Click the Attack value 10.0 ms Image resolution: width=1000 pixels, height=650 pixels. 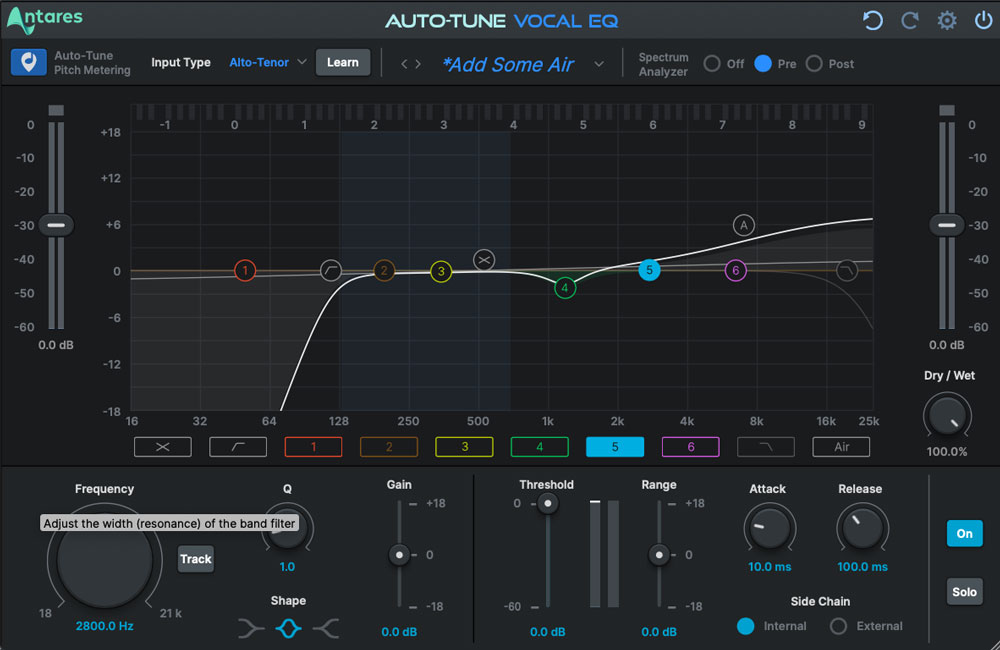click(x=769, y=567)
